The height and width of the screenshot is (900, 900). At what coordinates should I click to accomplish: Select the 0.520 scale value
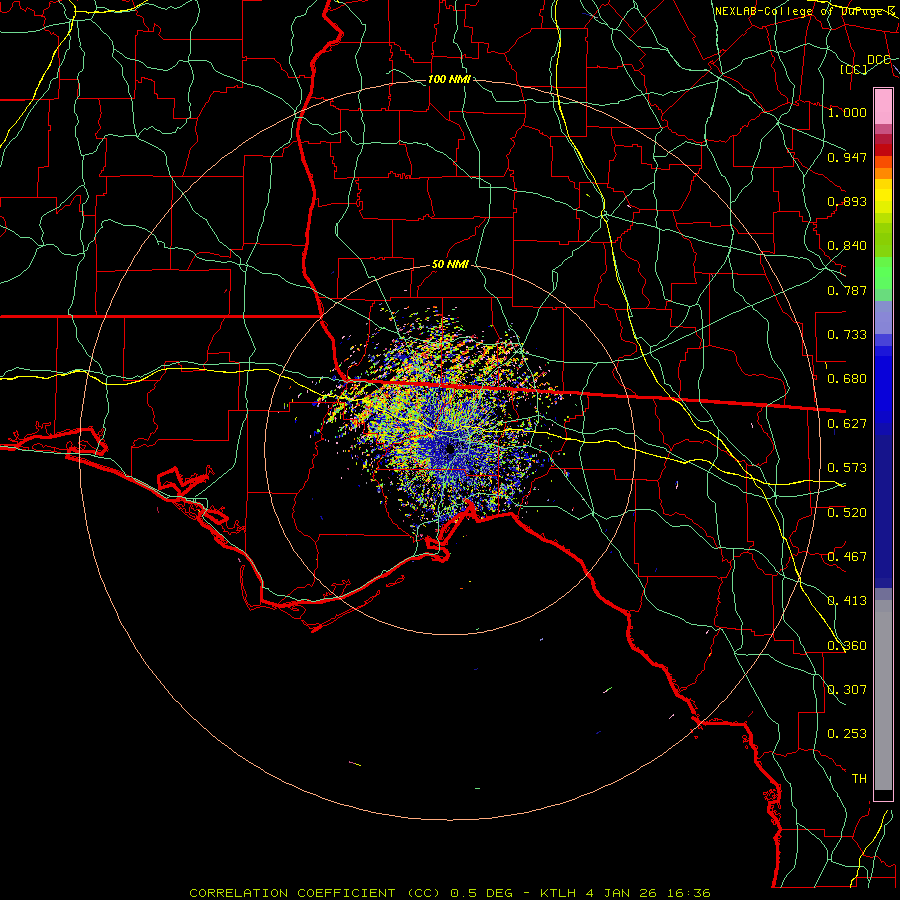click(847, 513)
